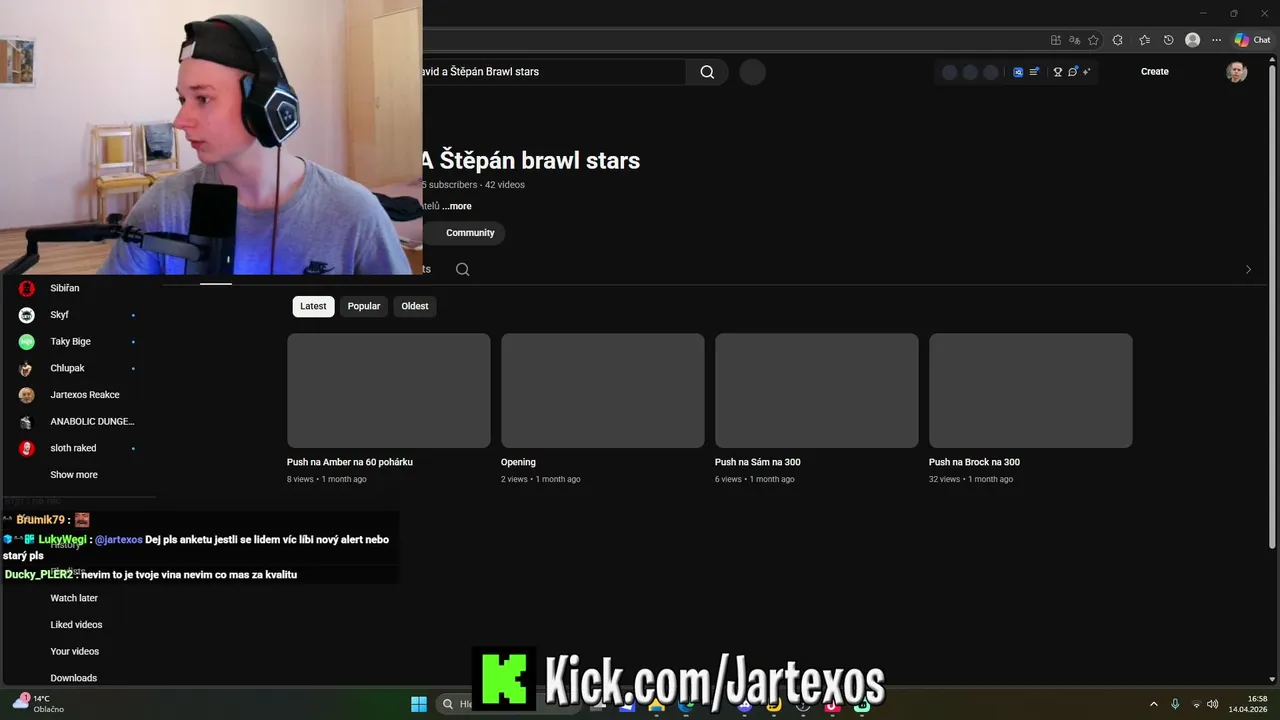Expand channel description with ...more
Image resolution: width=1280 pixels, height=720 pixels.
coord(457,206)
